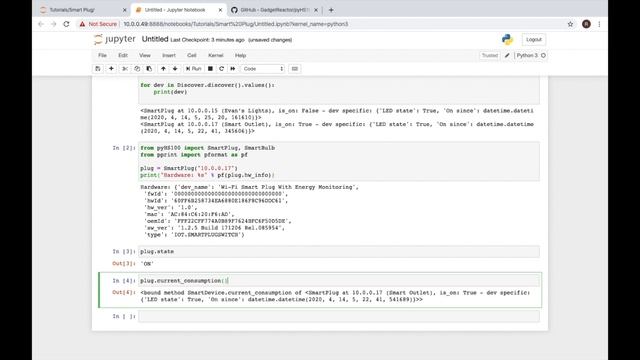Open the Cell menu
640x360 pixels.
(x=192, y=55)
